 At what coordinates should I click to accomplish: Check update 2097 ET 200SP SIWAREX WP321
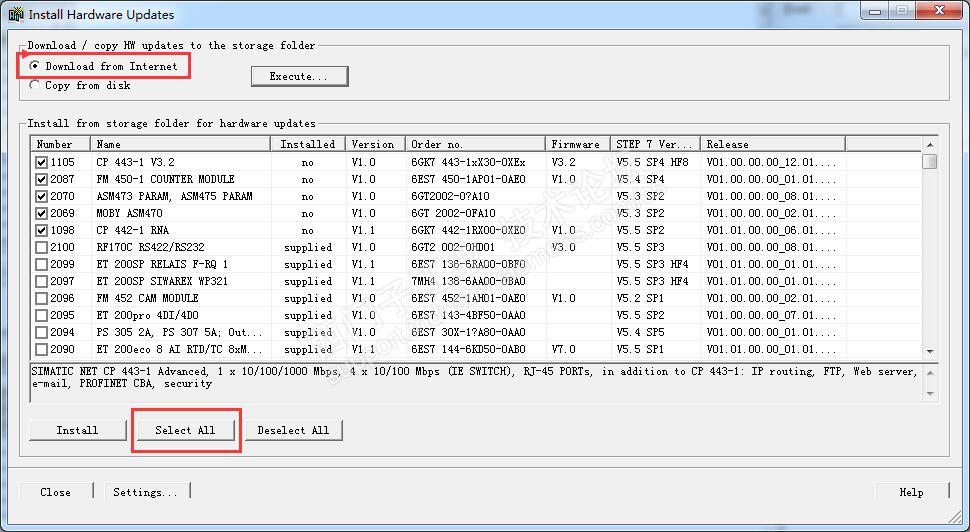click(x=41, y=281)
